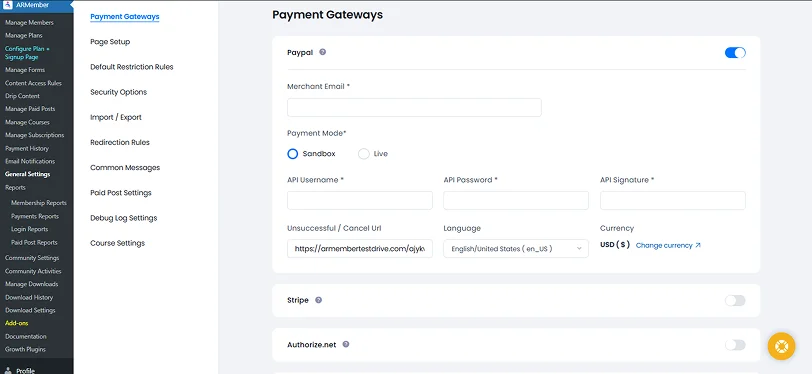Click the API Username field
Screen dimensions: 812x374
(x=360, y=200)
